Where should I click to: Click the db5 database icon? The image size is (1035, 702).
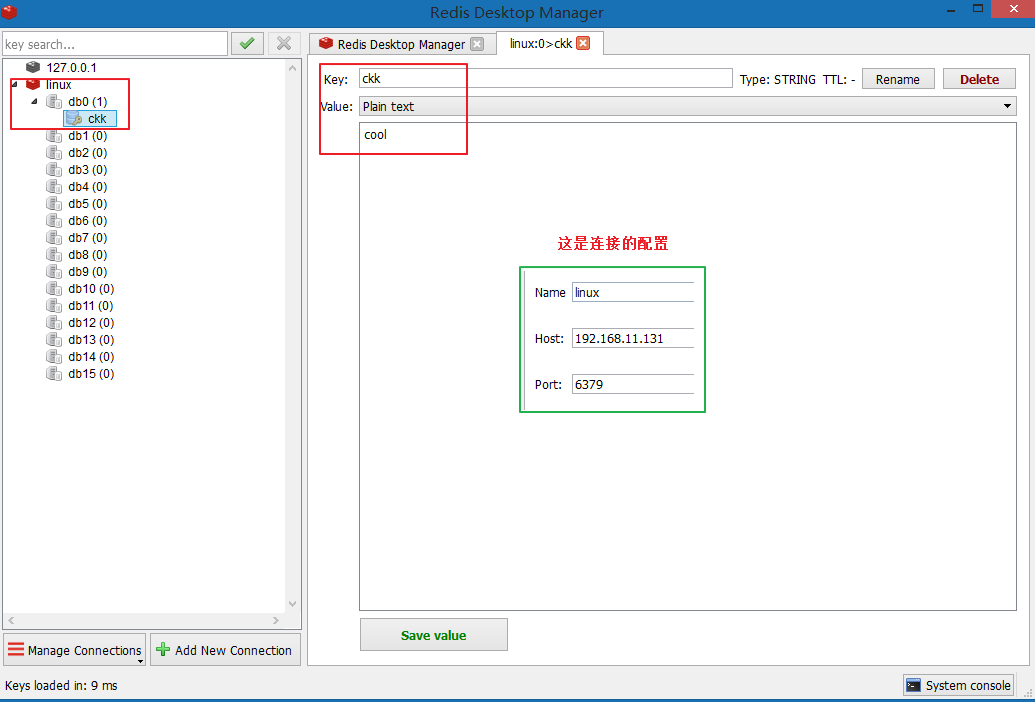tap(54, 204)
